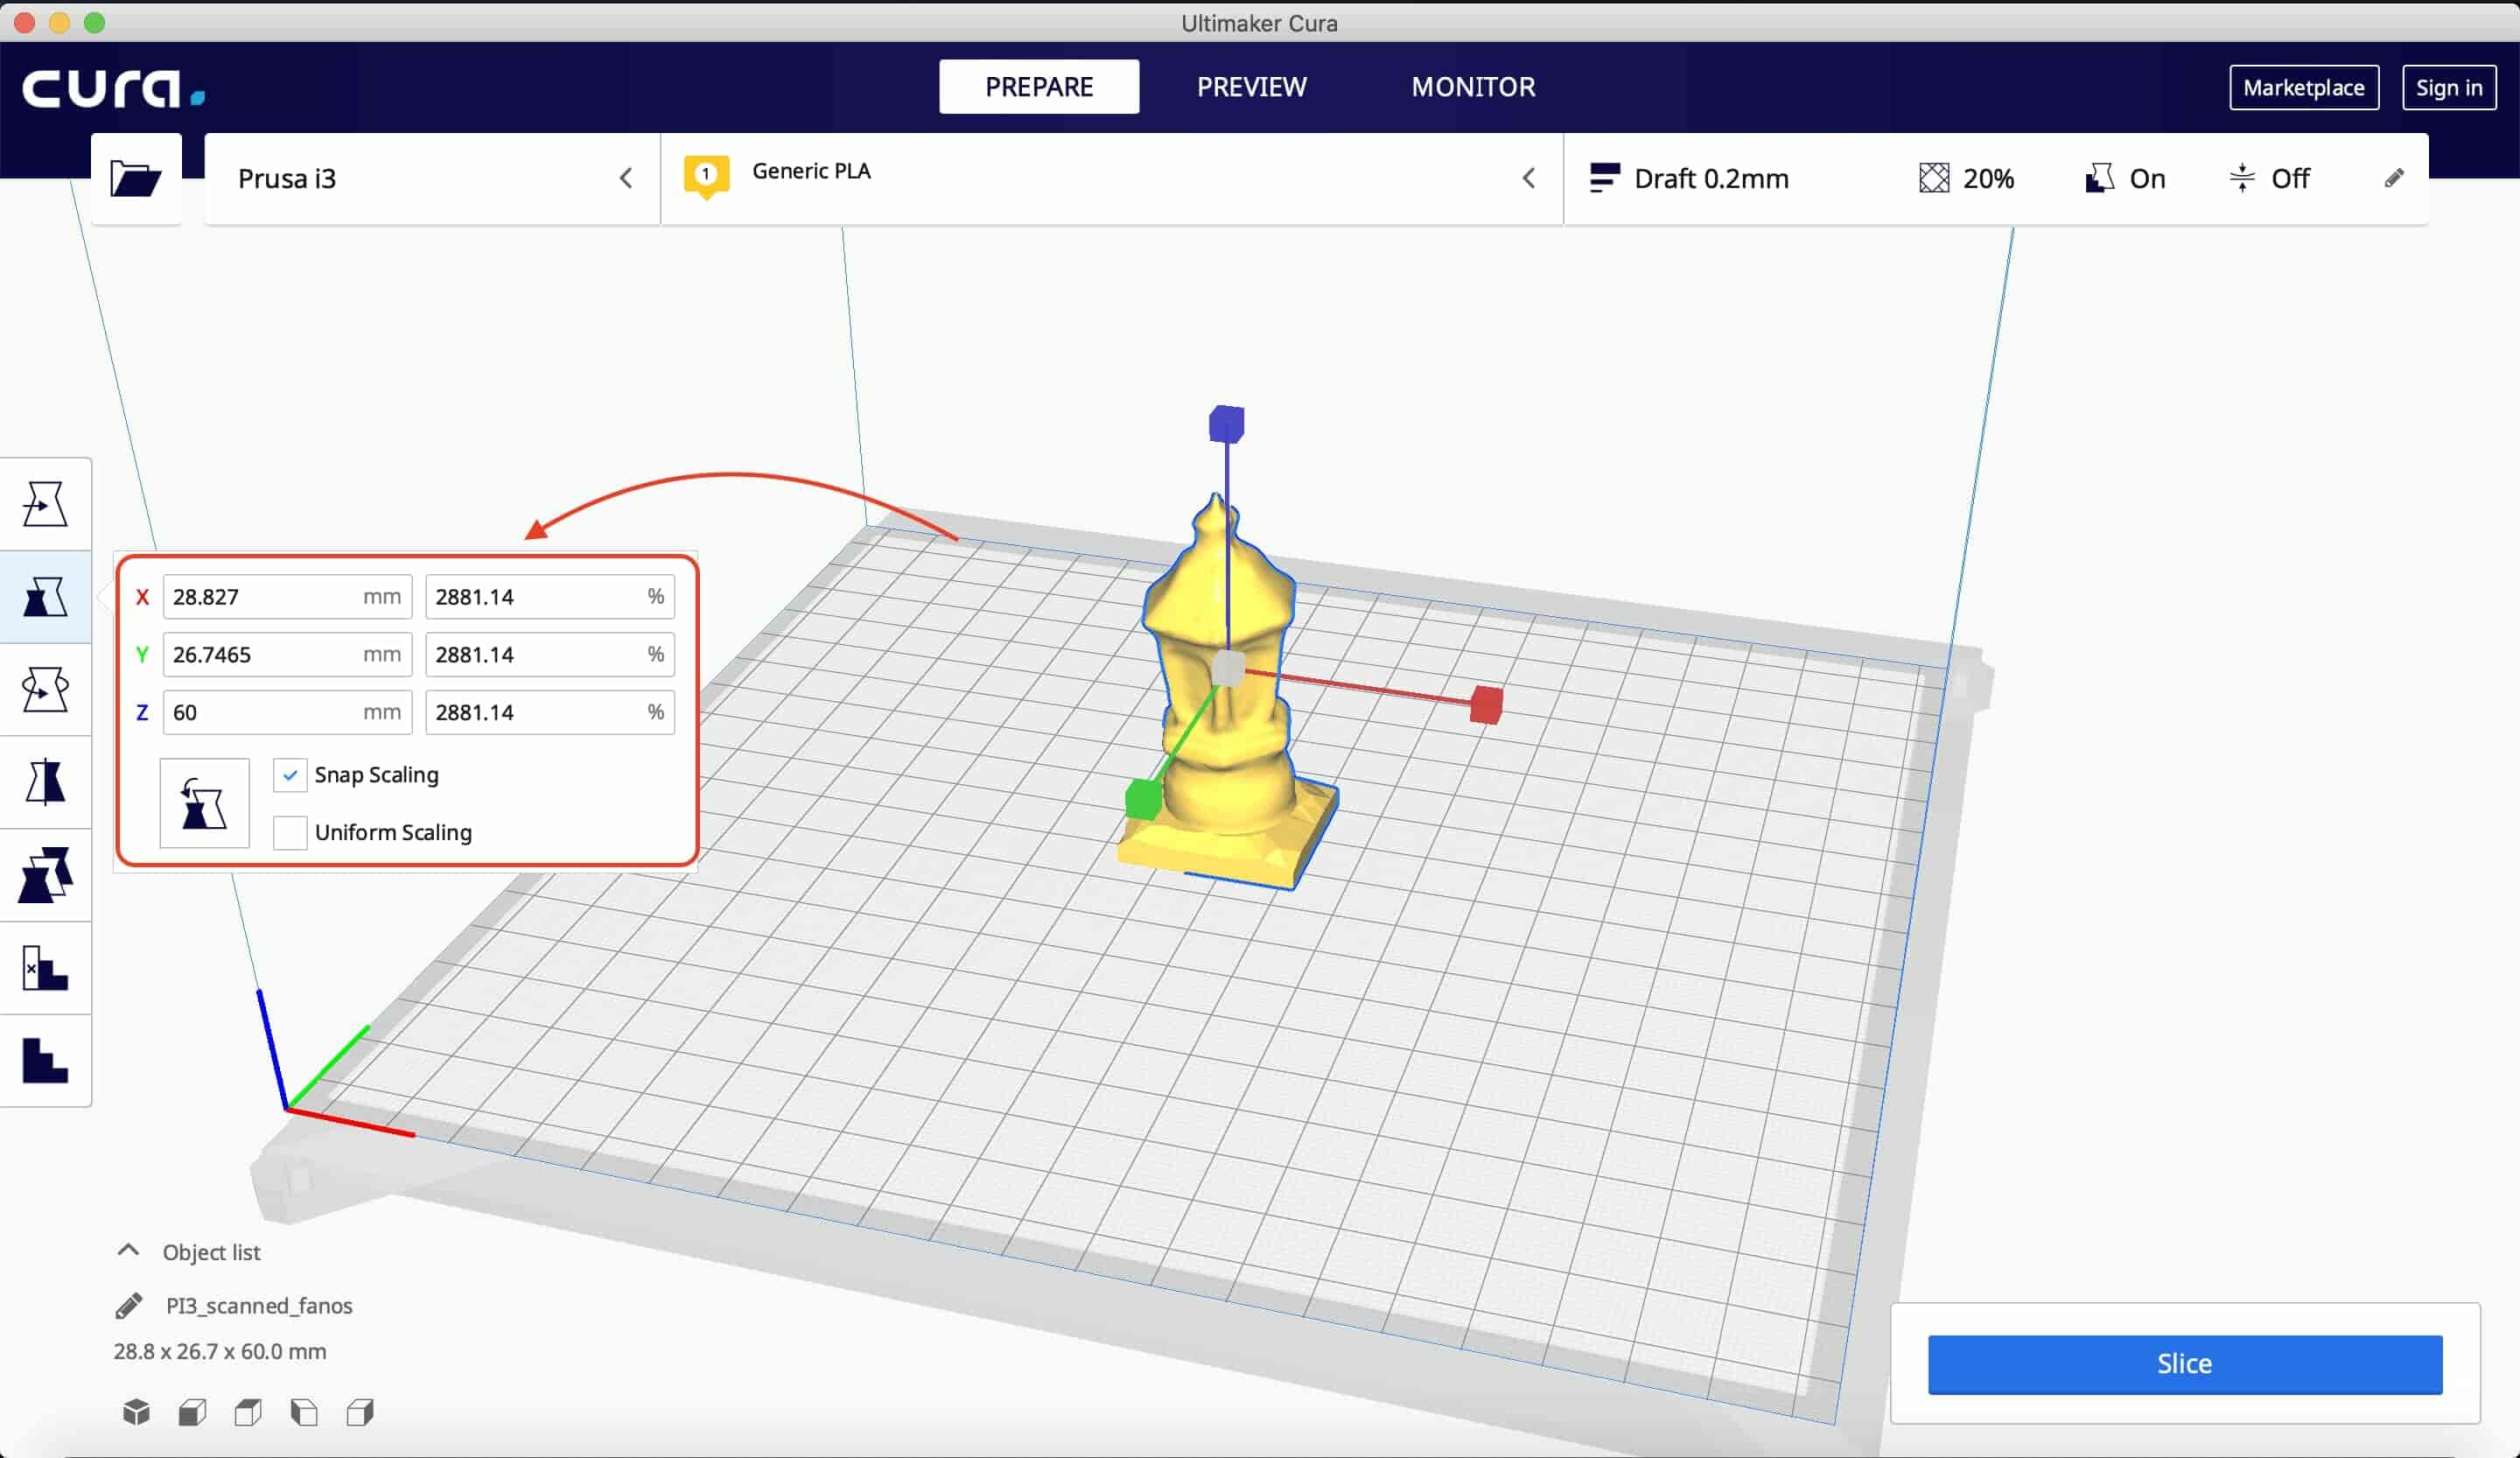The height and width of the screenshot is (1458, 2520).
Task: Disable the Snap Scaling checkbox
Action: pos(290,775)
